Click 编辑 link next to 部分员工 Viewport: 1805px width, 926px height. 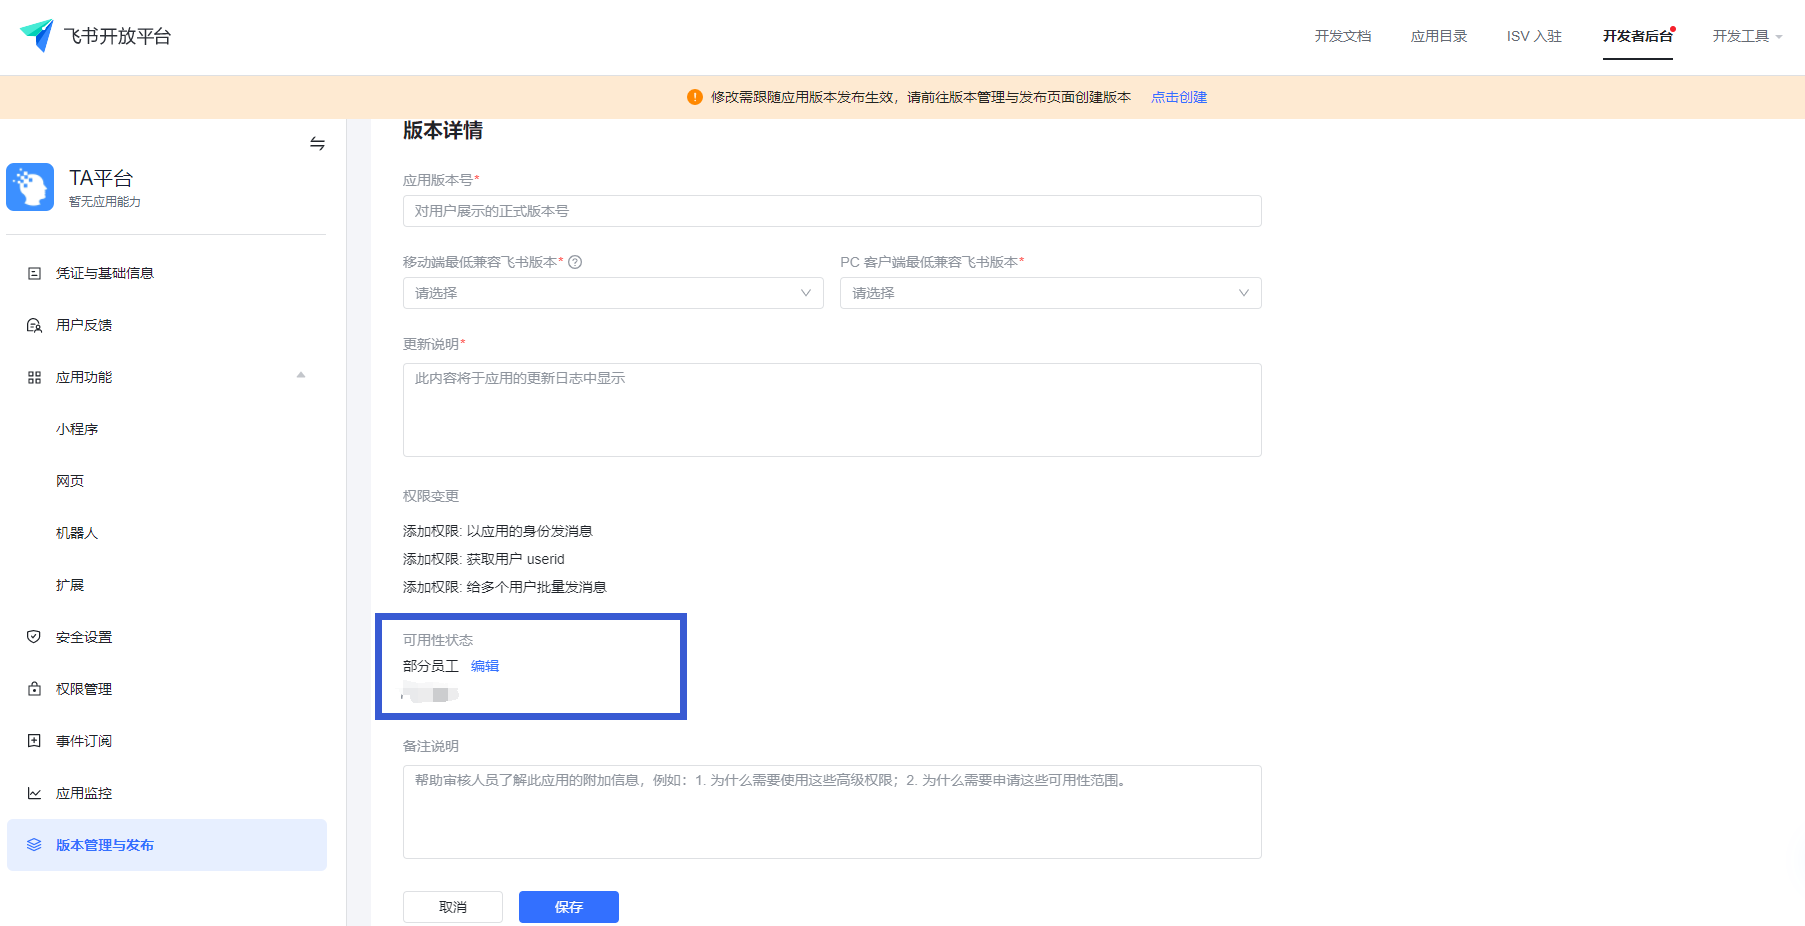point(485,666)
